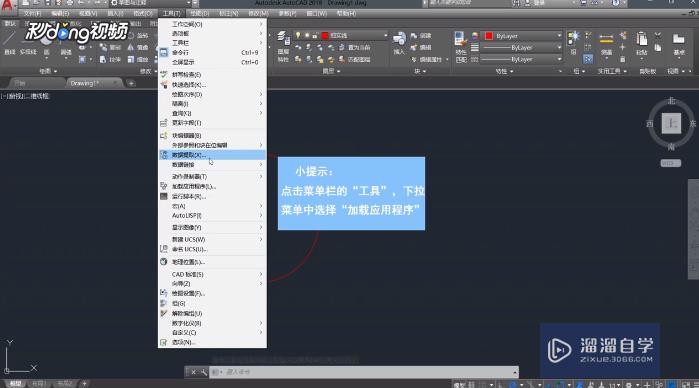Click the Base point (基点) view icon
The width and height of the screenshot is (699, 388).
(x=678, y=40)
